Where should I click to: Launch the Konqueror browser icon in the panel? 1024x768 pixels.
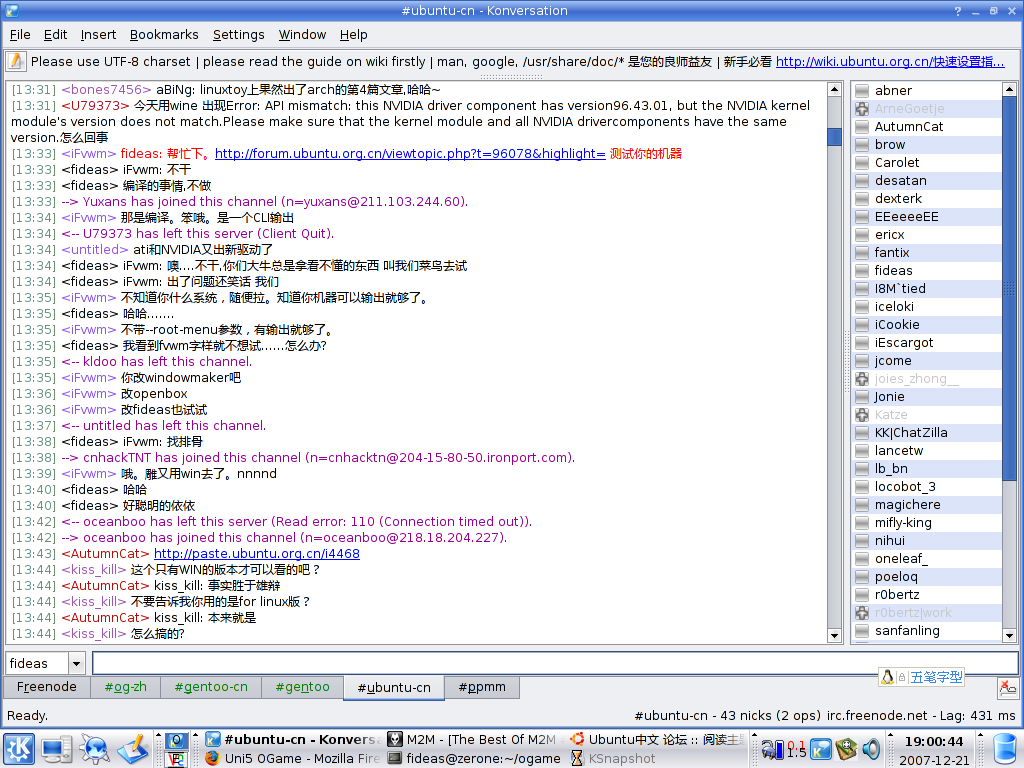95,748
